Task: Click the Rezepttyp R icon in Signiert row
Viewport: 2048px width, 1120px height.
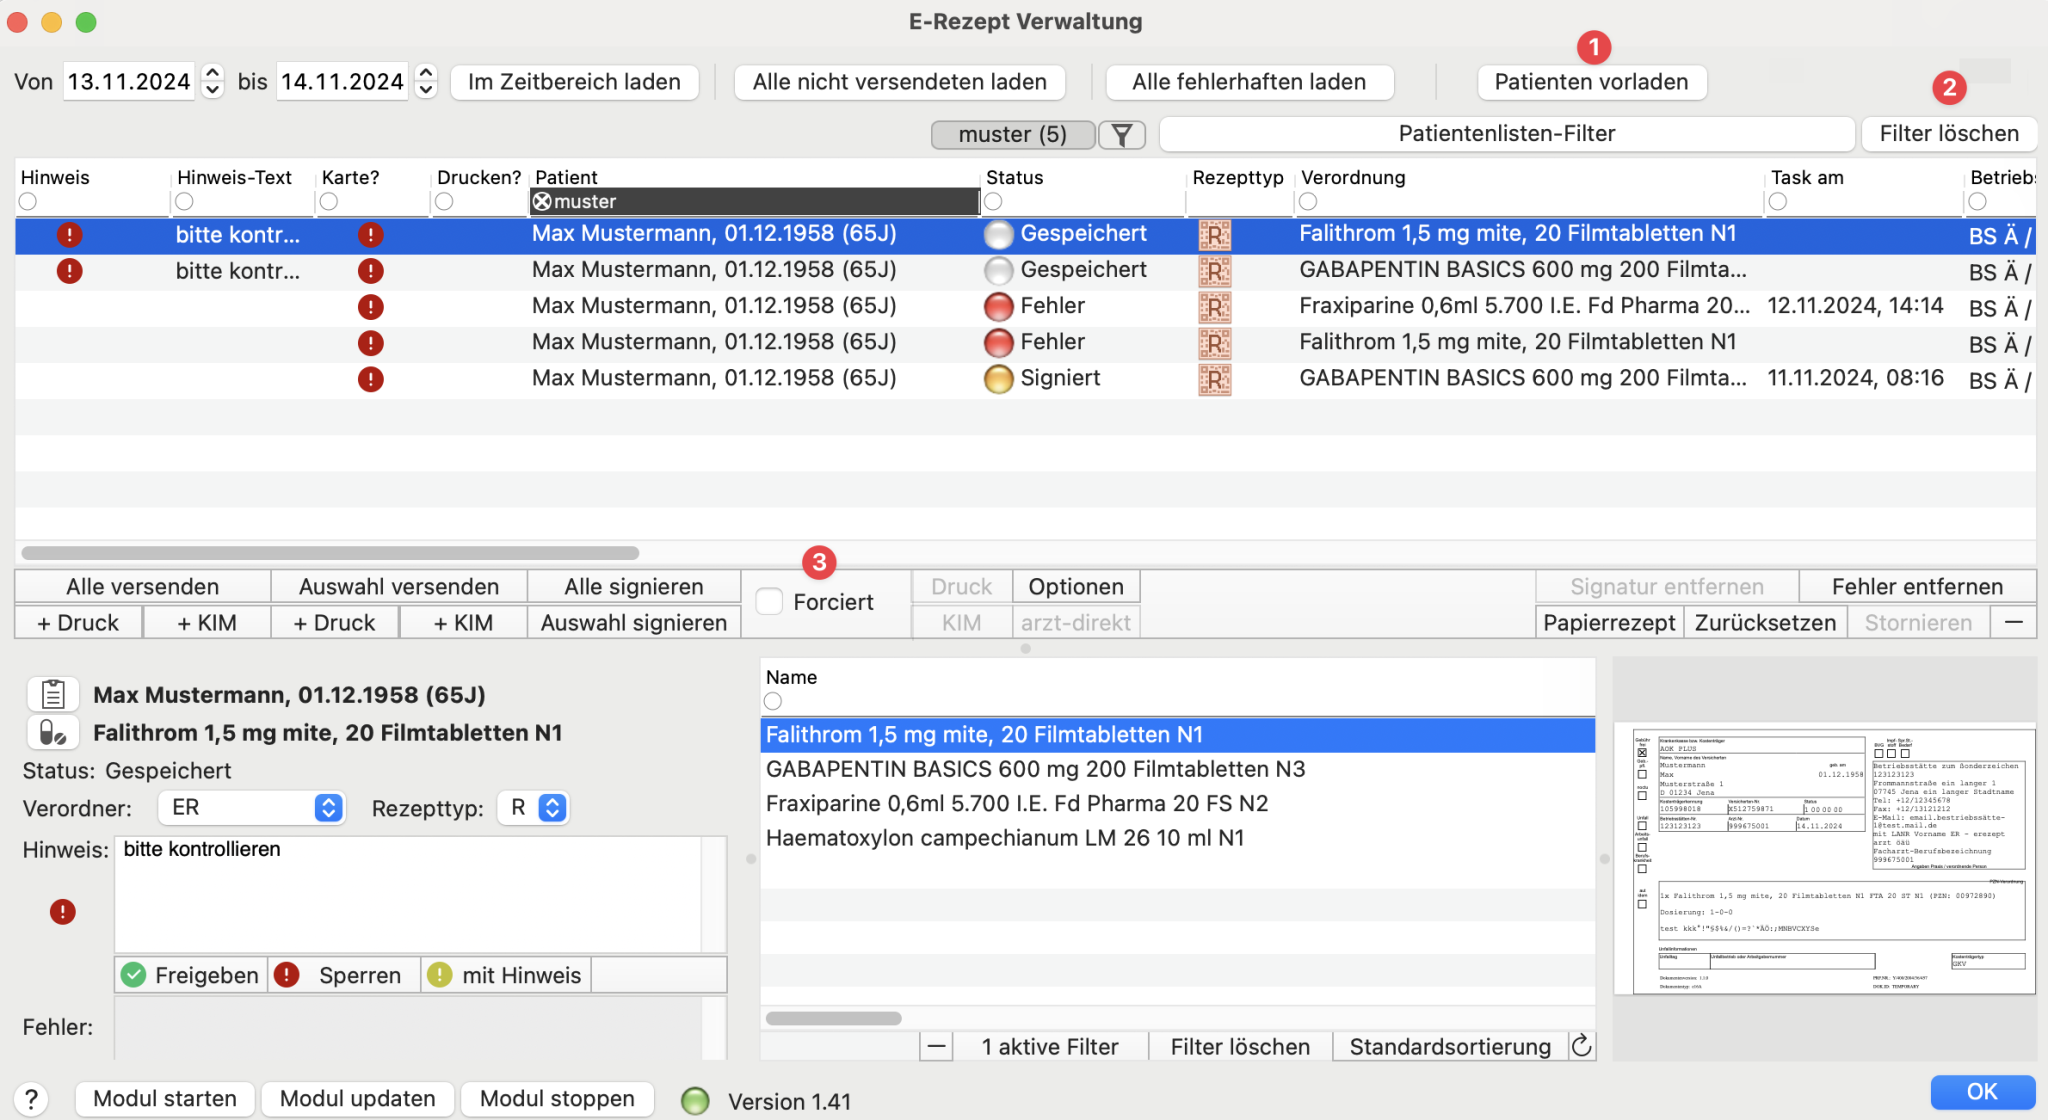Action: click(x=1214, y=379)
